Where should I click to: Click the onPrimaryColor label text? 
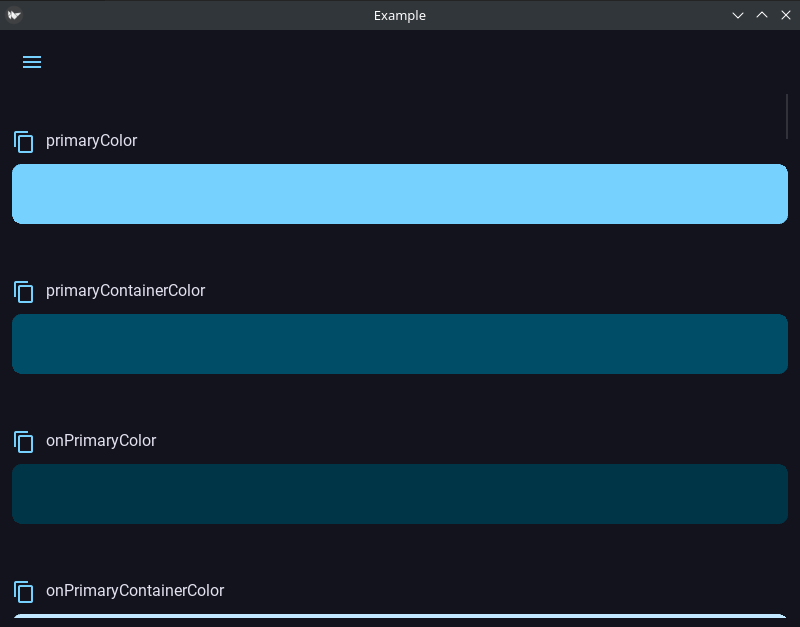coord(101,441)
